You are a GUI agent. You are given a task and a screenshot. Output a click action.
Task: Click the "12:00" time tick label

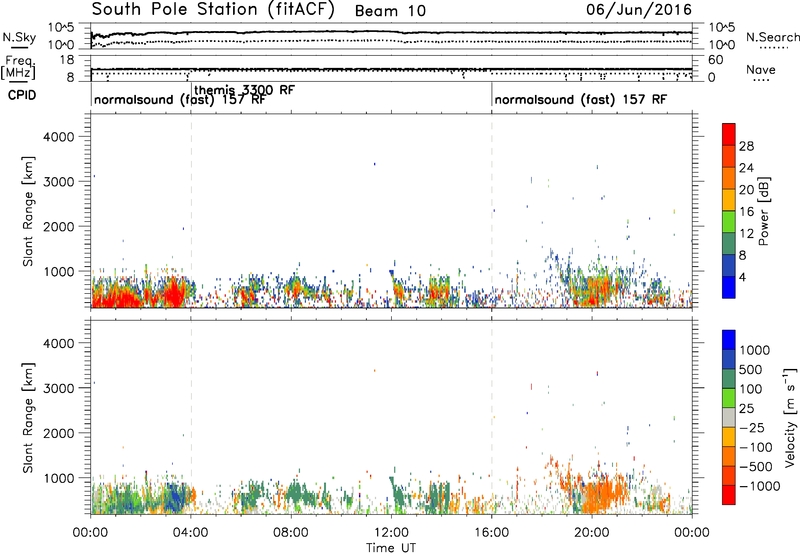pos(391,533)
